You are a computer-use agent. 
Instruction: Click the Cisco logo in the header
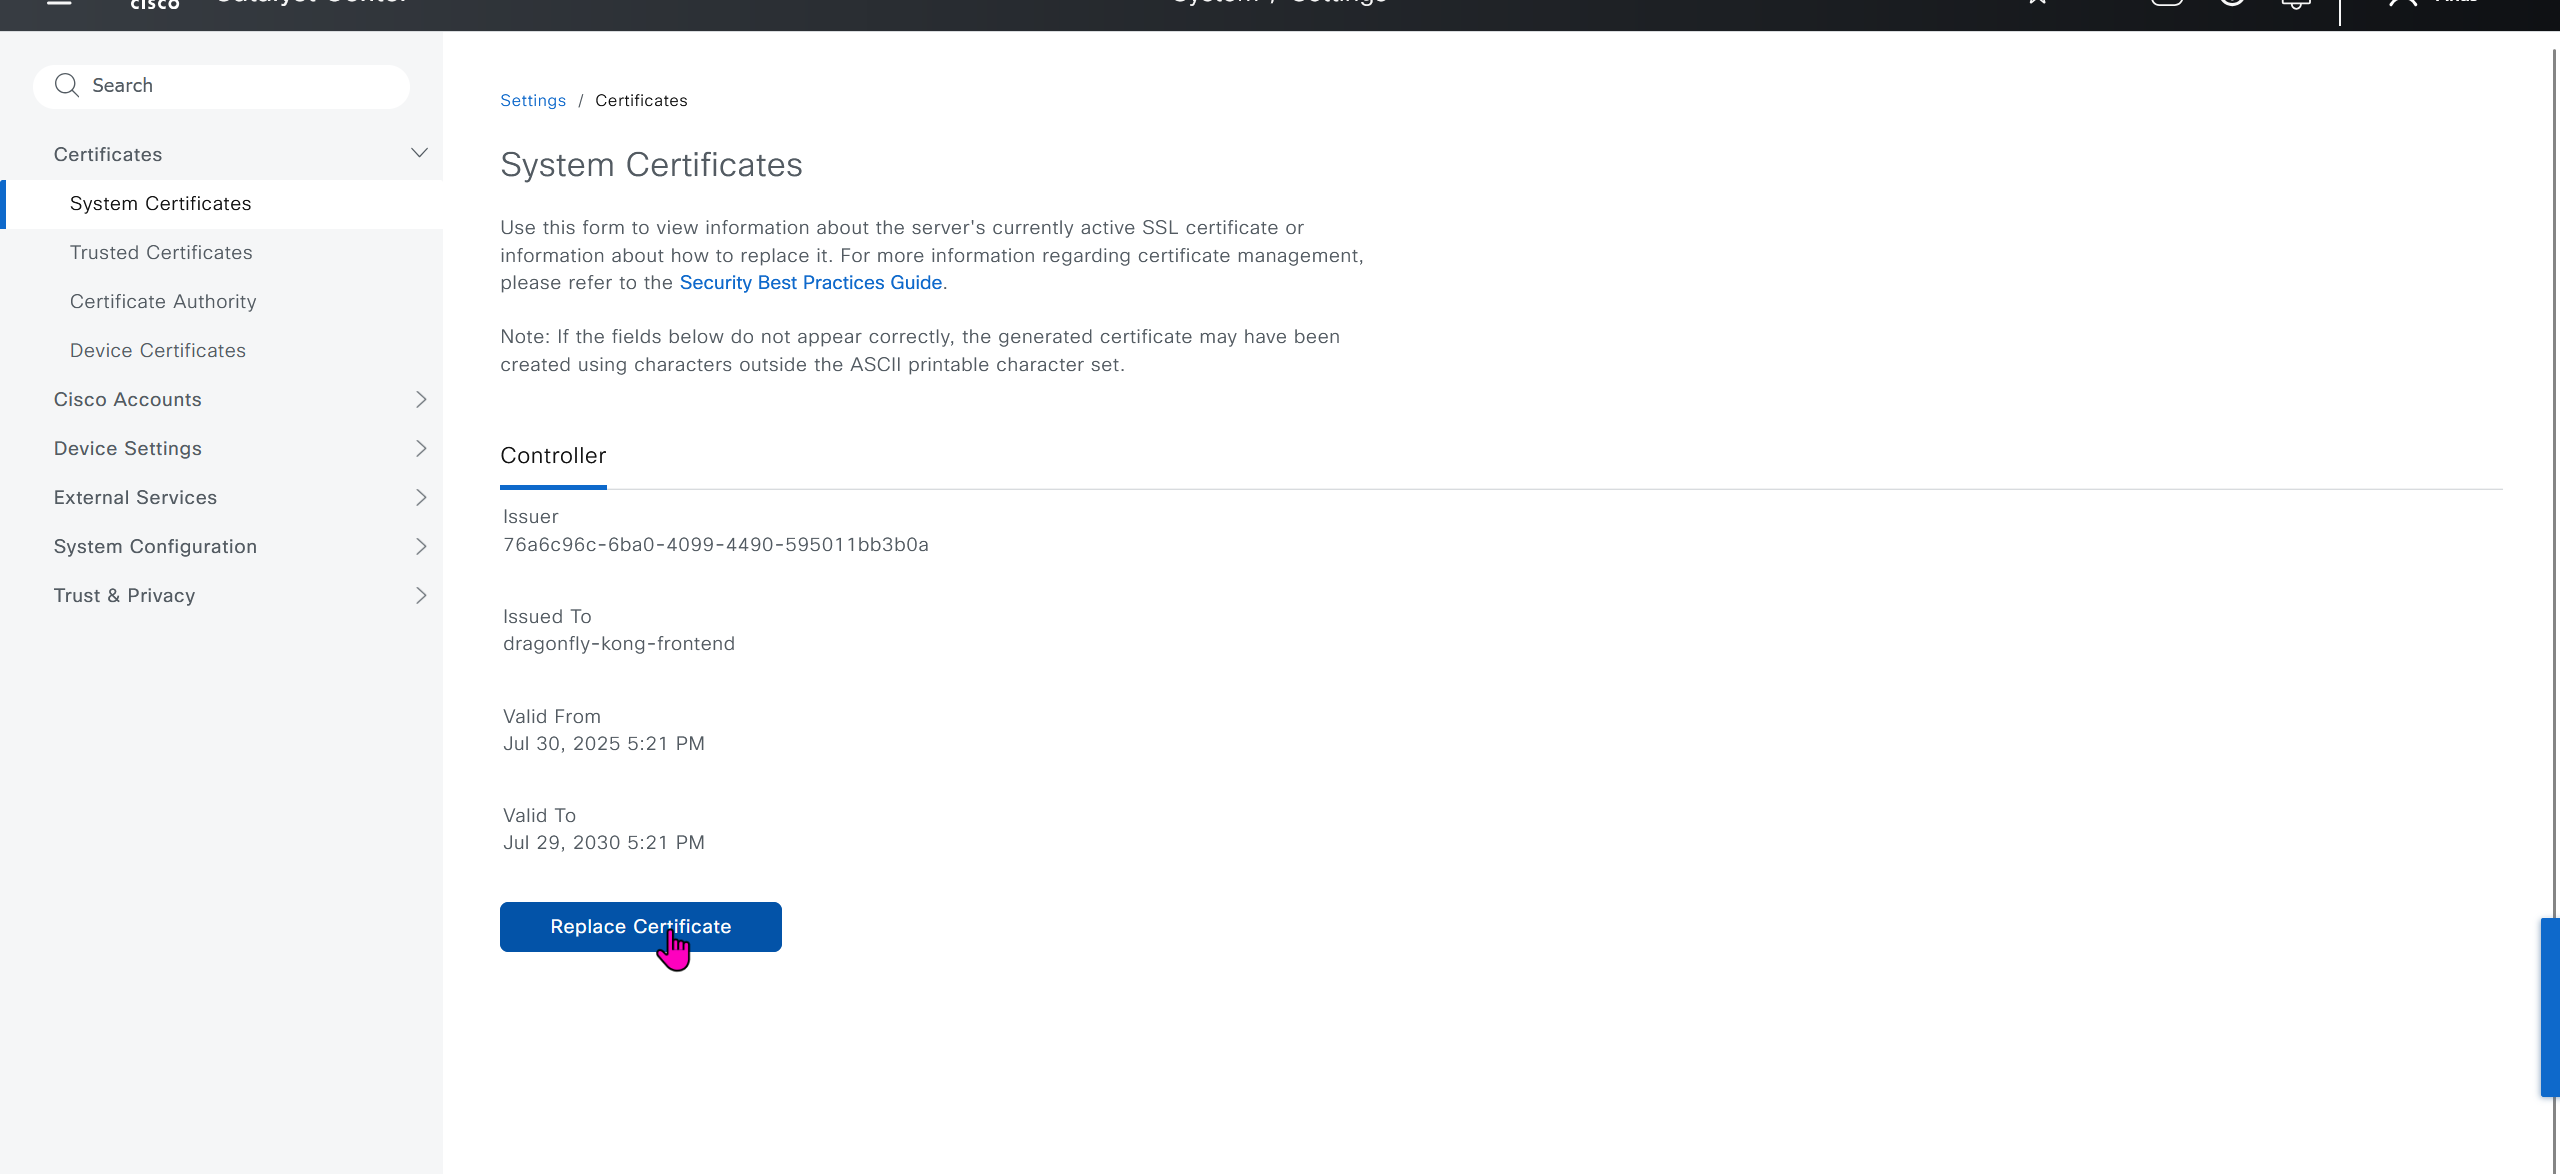tap(155, 4)
